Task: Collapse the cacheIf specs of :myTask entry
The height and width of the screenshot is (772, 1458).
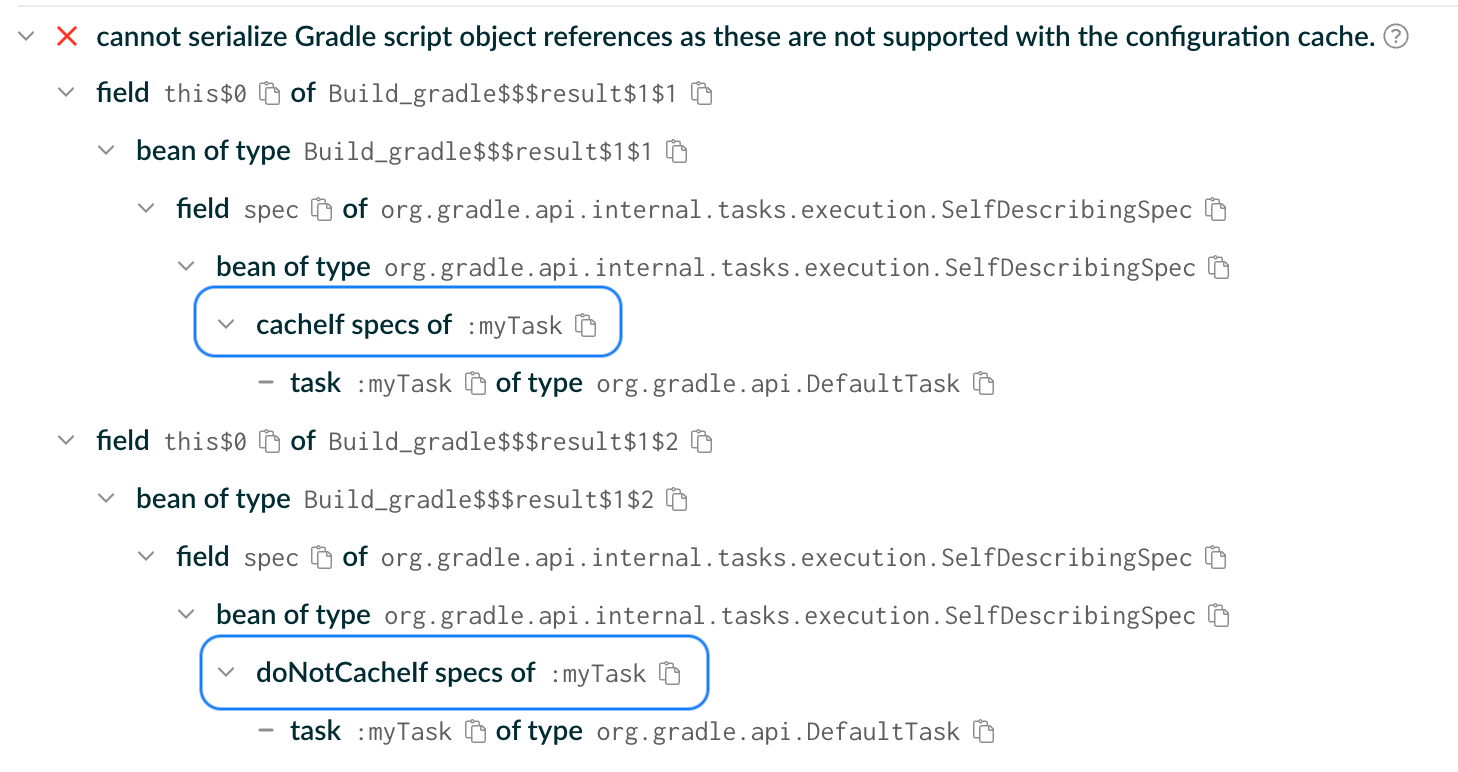Action: tap(226, 324)
